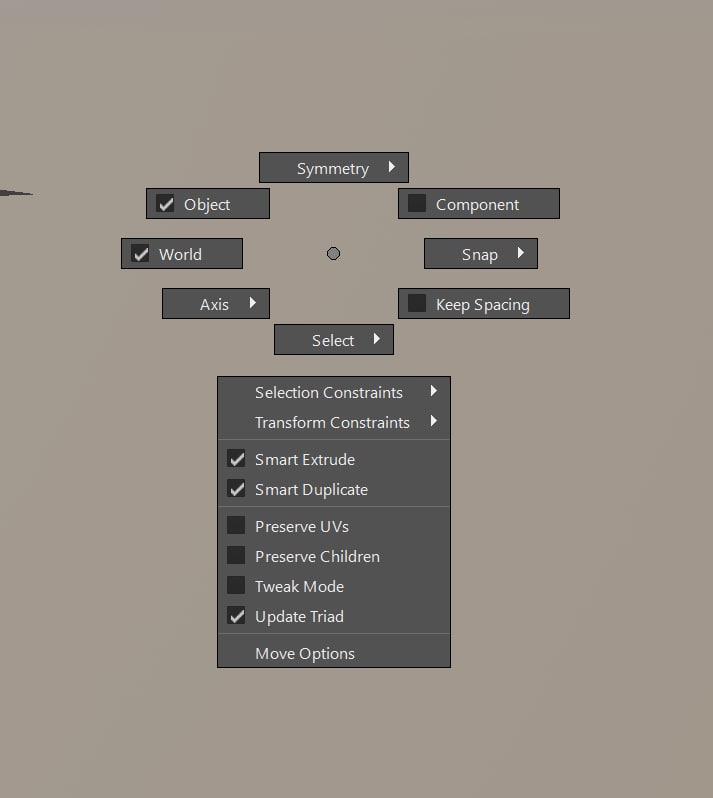The height and width of the screenshot is (798, 713).
Task: Toggle the Object checkbox
Action: click(165, 204)
